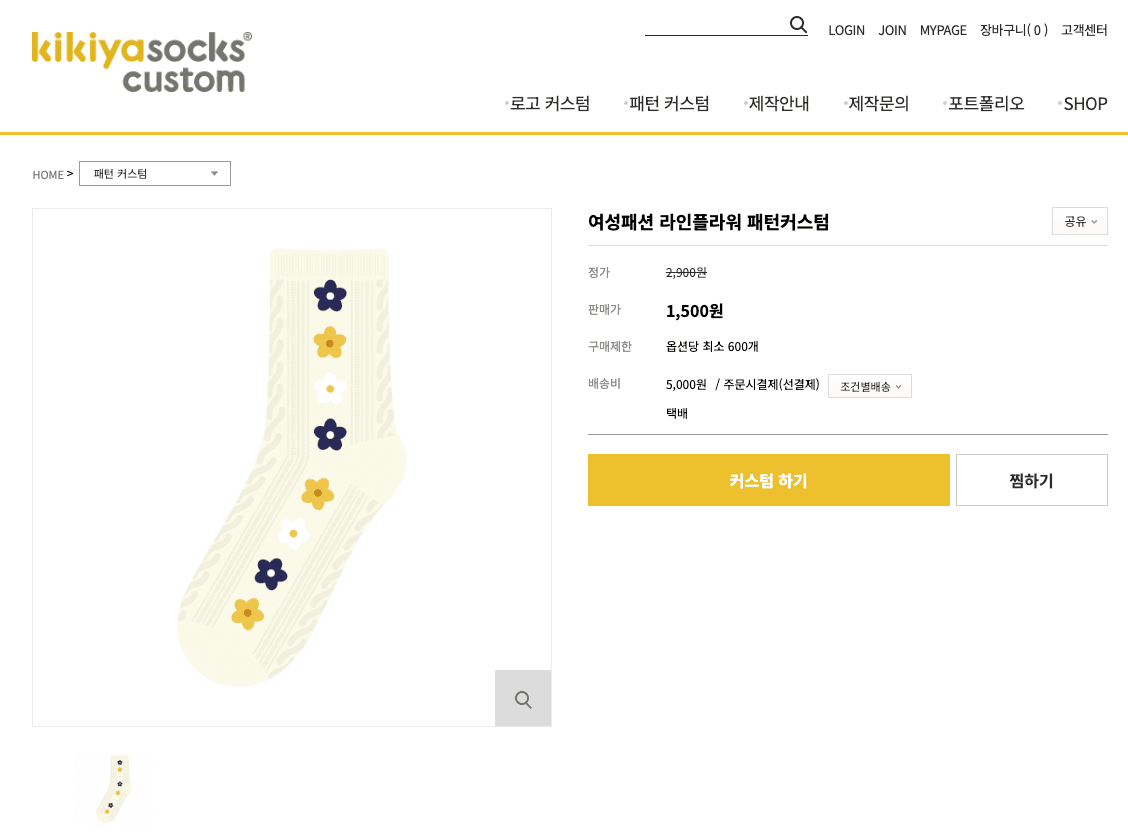This screenshot has height=838, width=1128.
Task: Open the 로고 커스텀 menu
Action: (x=550, y=104)
